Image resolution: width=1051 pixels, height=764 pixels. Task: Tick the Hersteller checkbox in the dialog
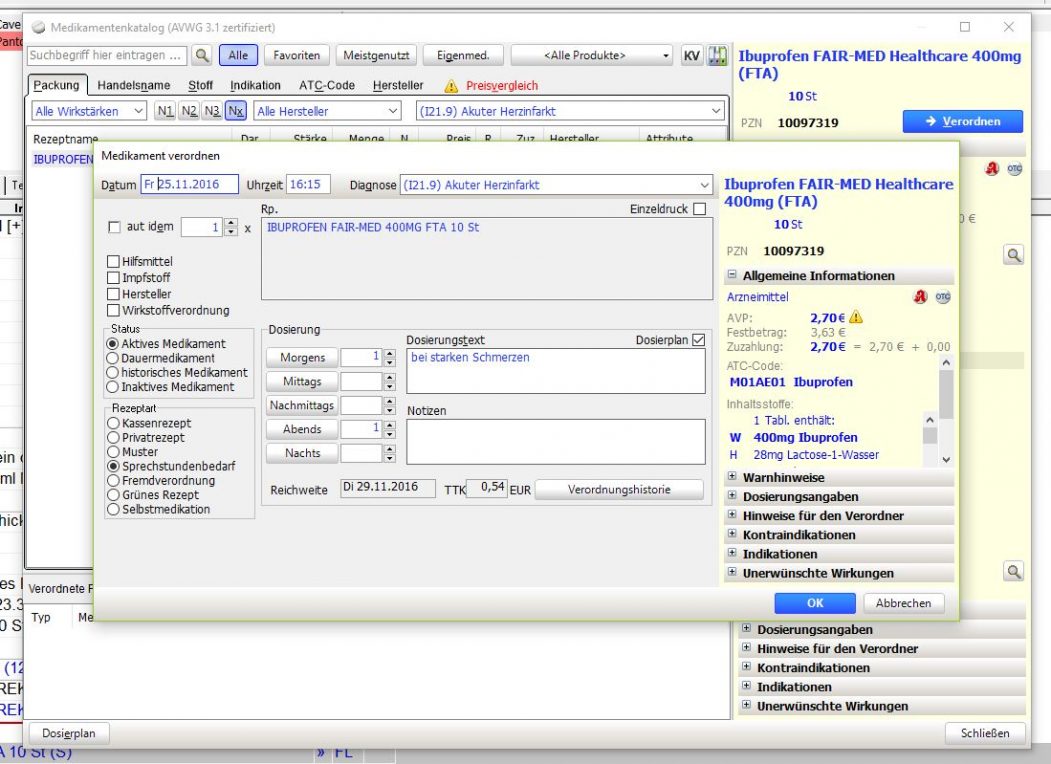pos(113,294)
